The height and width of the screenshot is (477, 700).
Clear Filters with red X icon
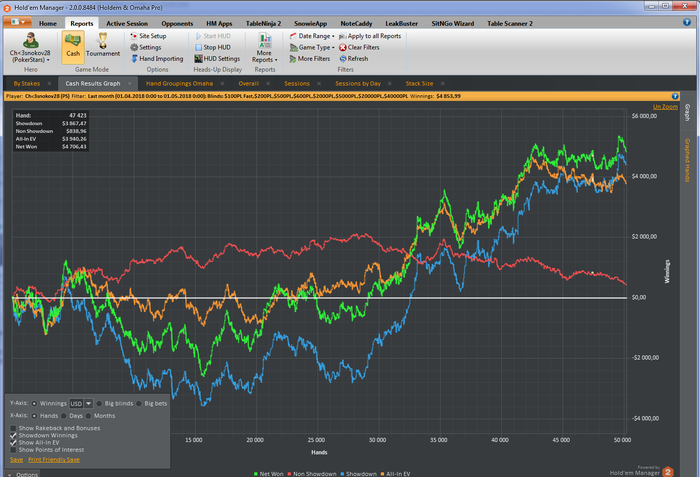point(359,47)
